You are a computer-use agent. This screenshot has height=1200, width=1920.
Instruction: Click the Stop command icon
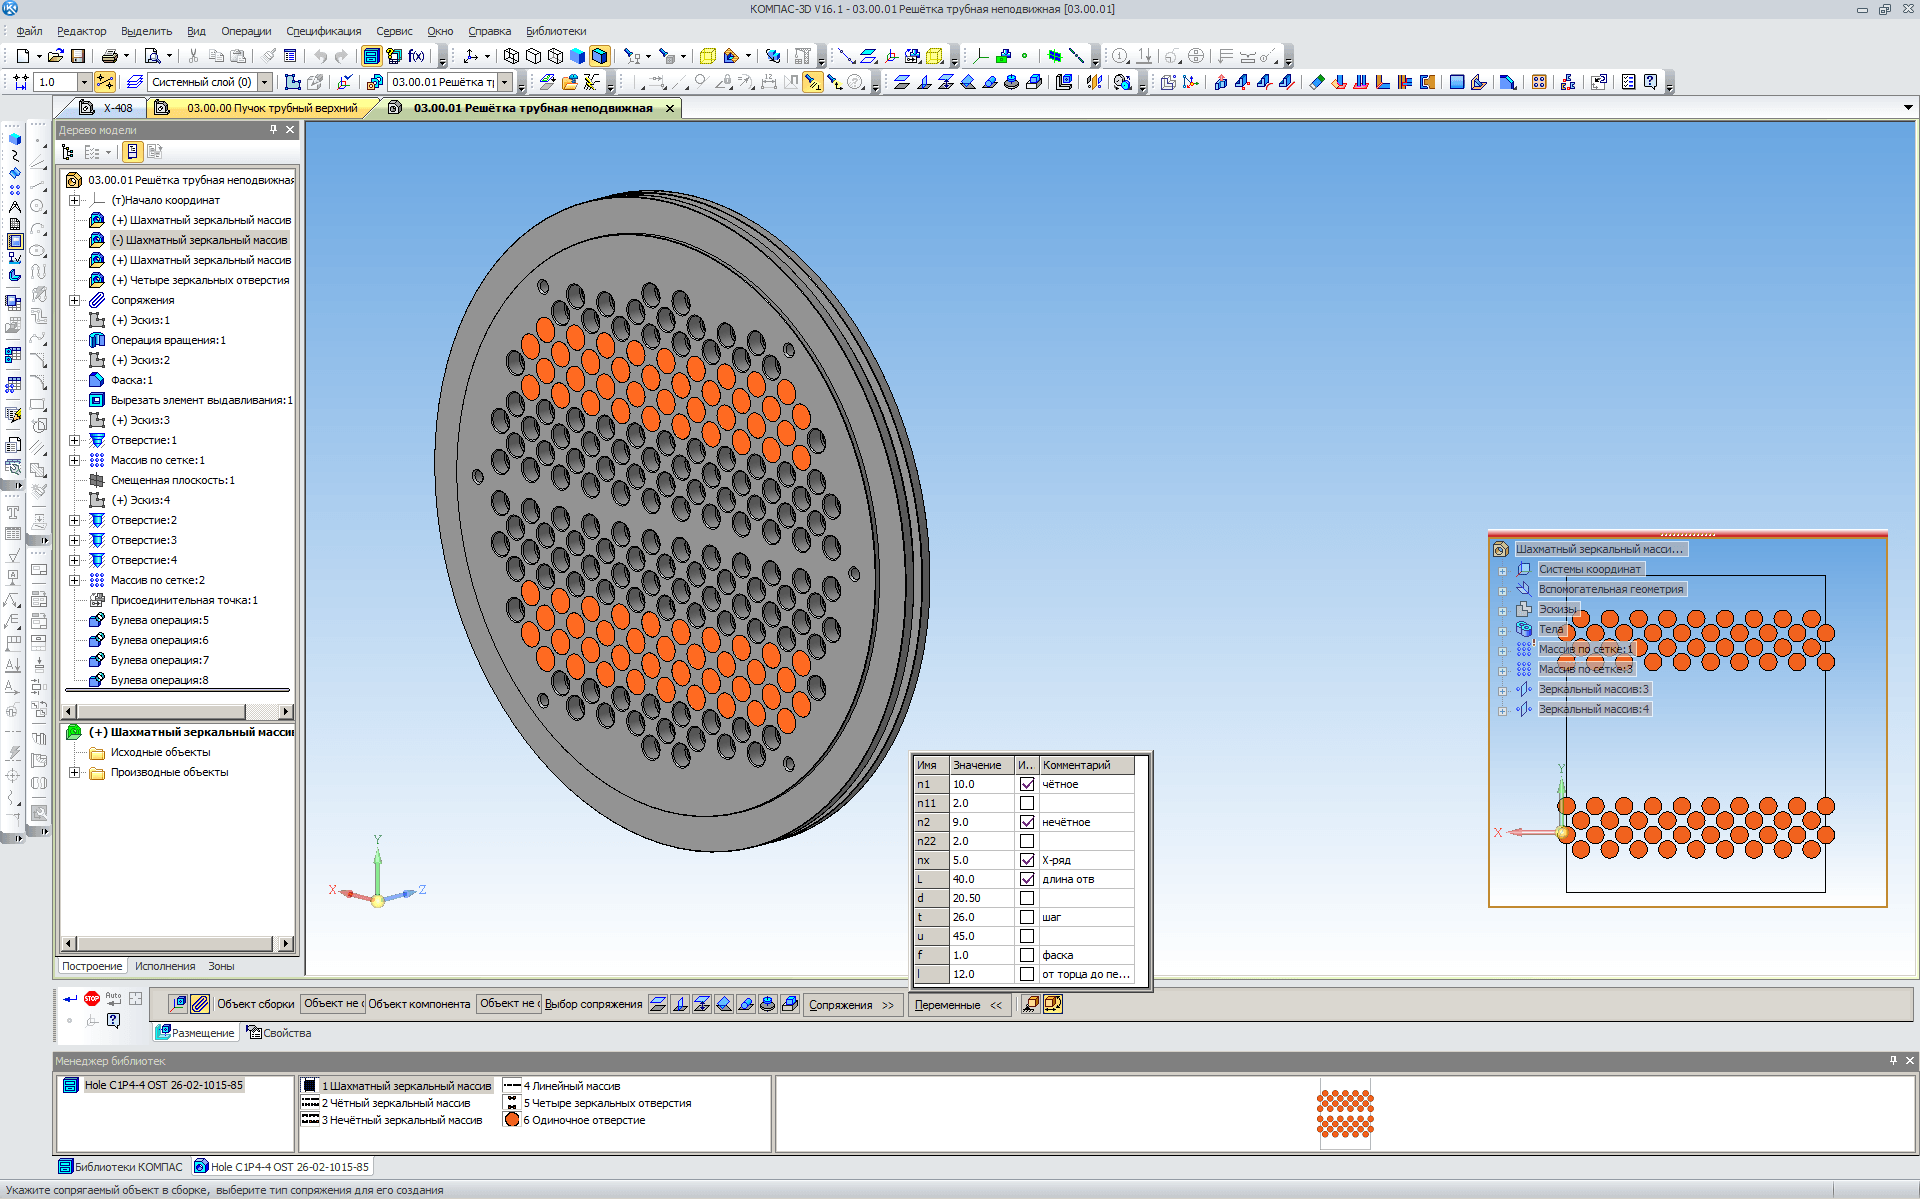(92, 998)
